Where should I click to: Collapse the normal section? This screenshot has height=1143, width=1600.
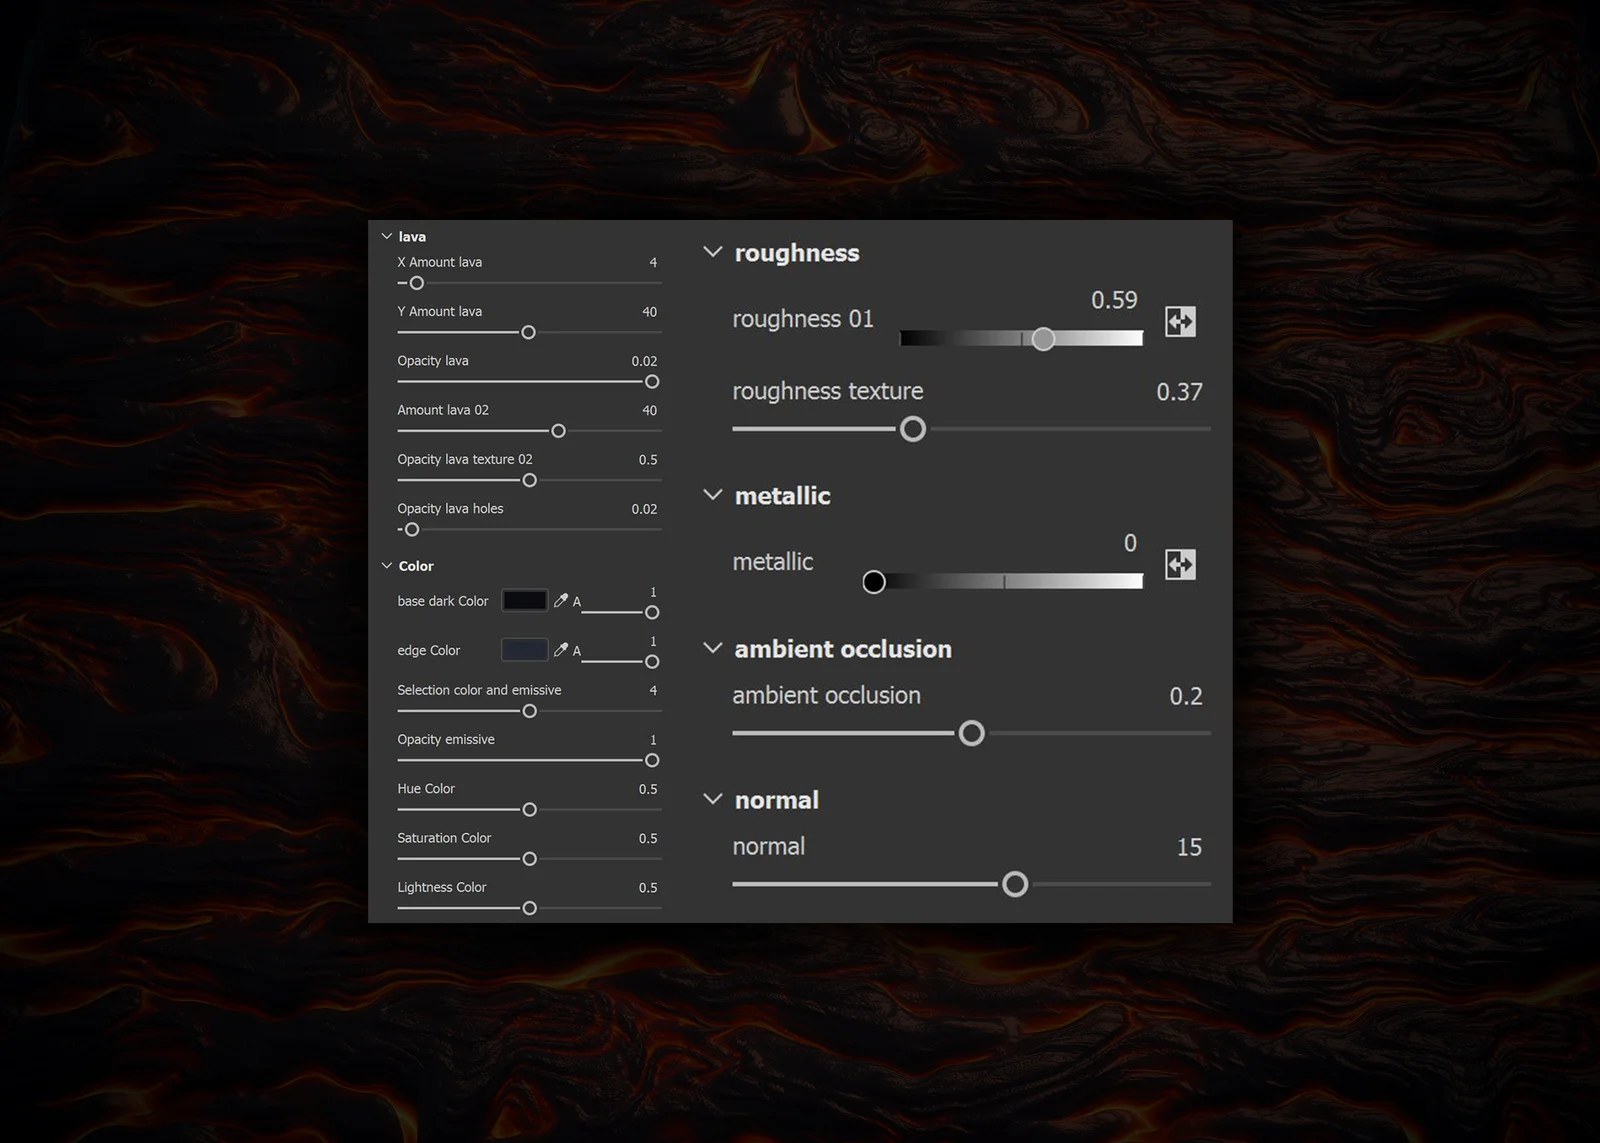coord(712,798)
